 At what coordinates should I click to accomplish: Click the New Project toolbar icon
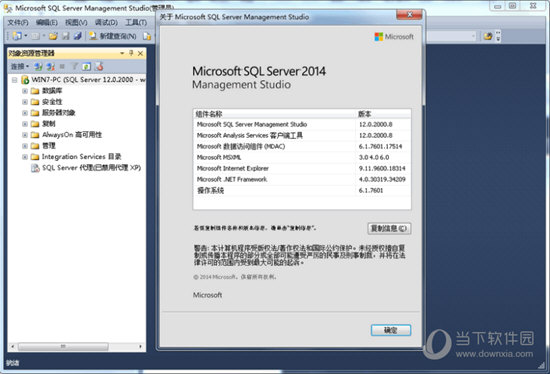click(x=17, y=36)
